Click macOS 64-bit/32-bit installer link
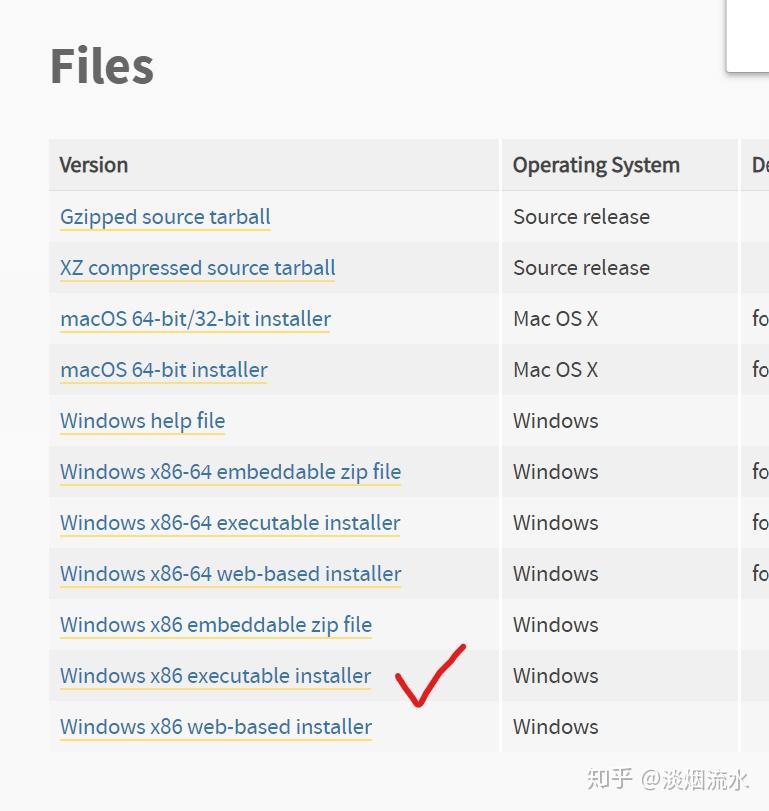This screenshot has width=769, height=811. [x=195, y=319]
